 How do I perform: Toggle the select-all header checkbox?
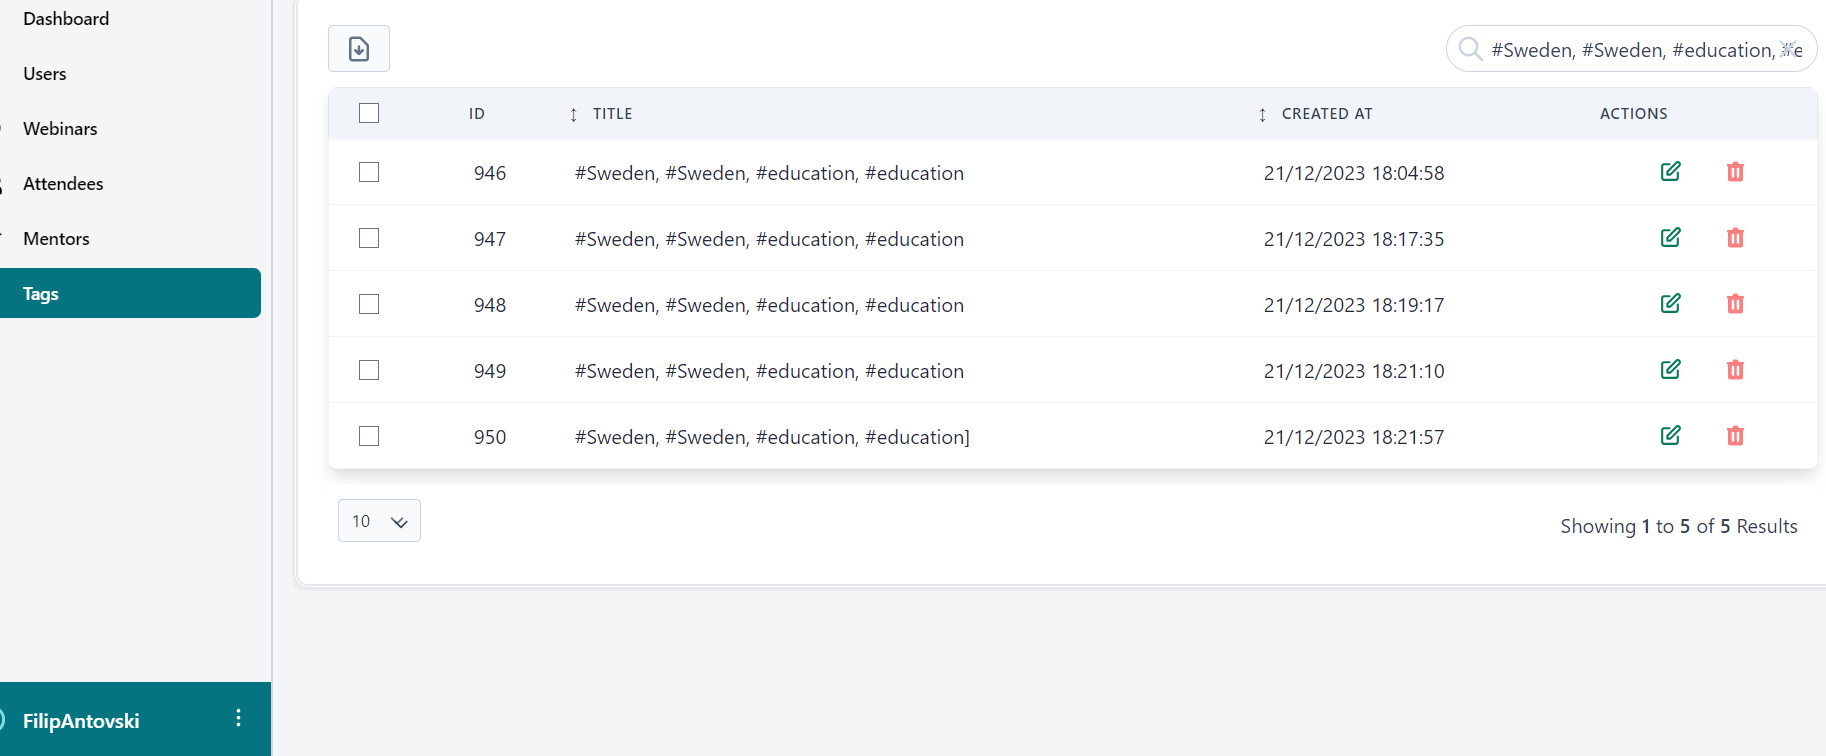(369, 113)
